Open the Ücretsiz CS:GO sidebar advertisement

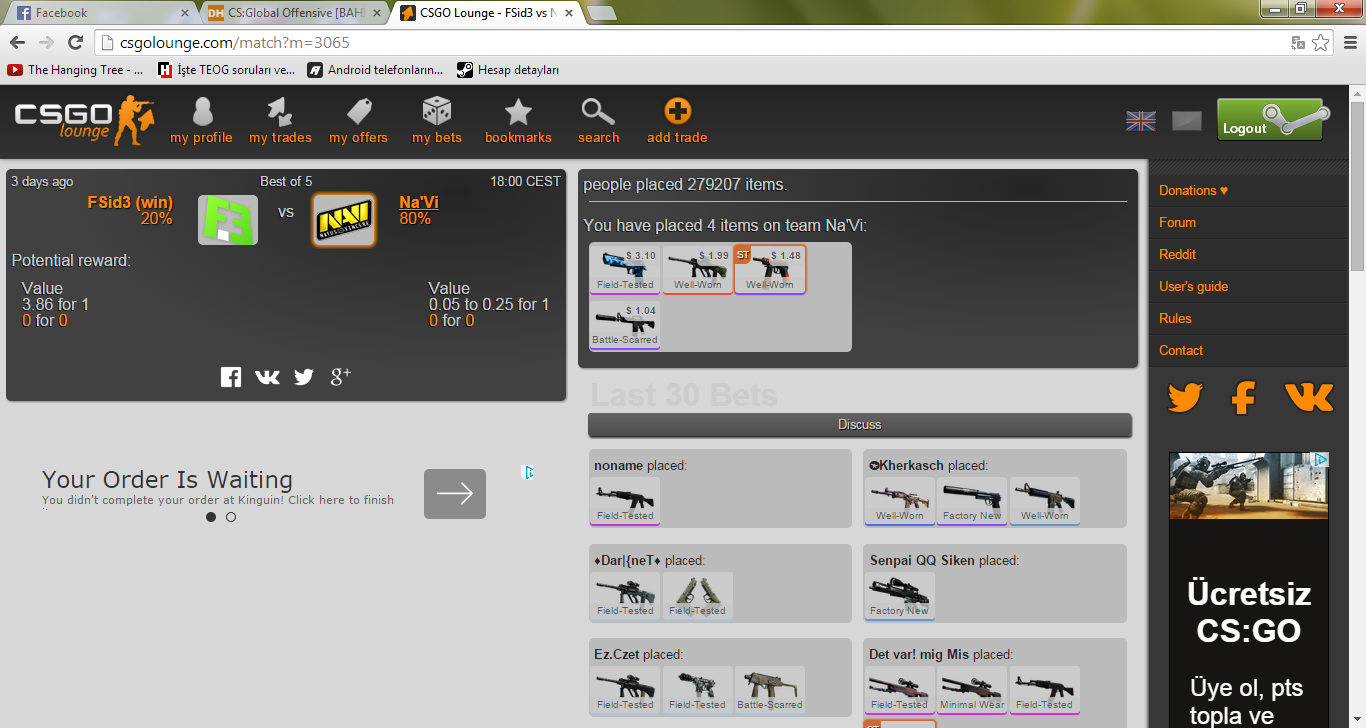(1249, 590)
